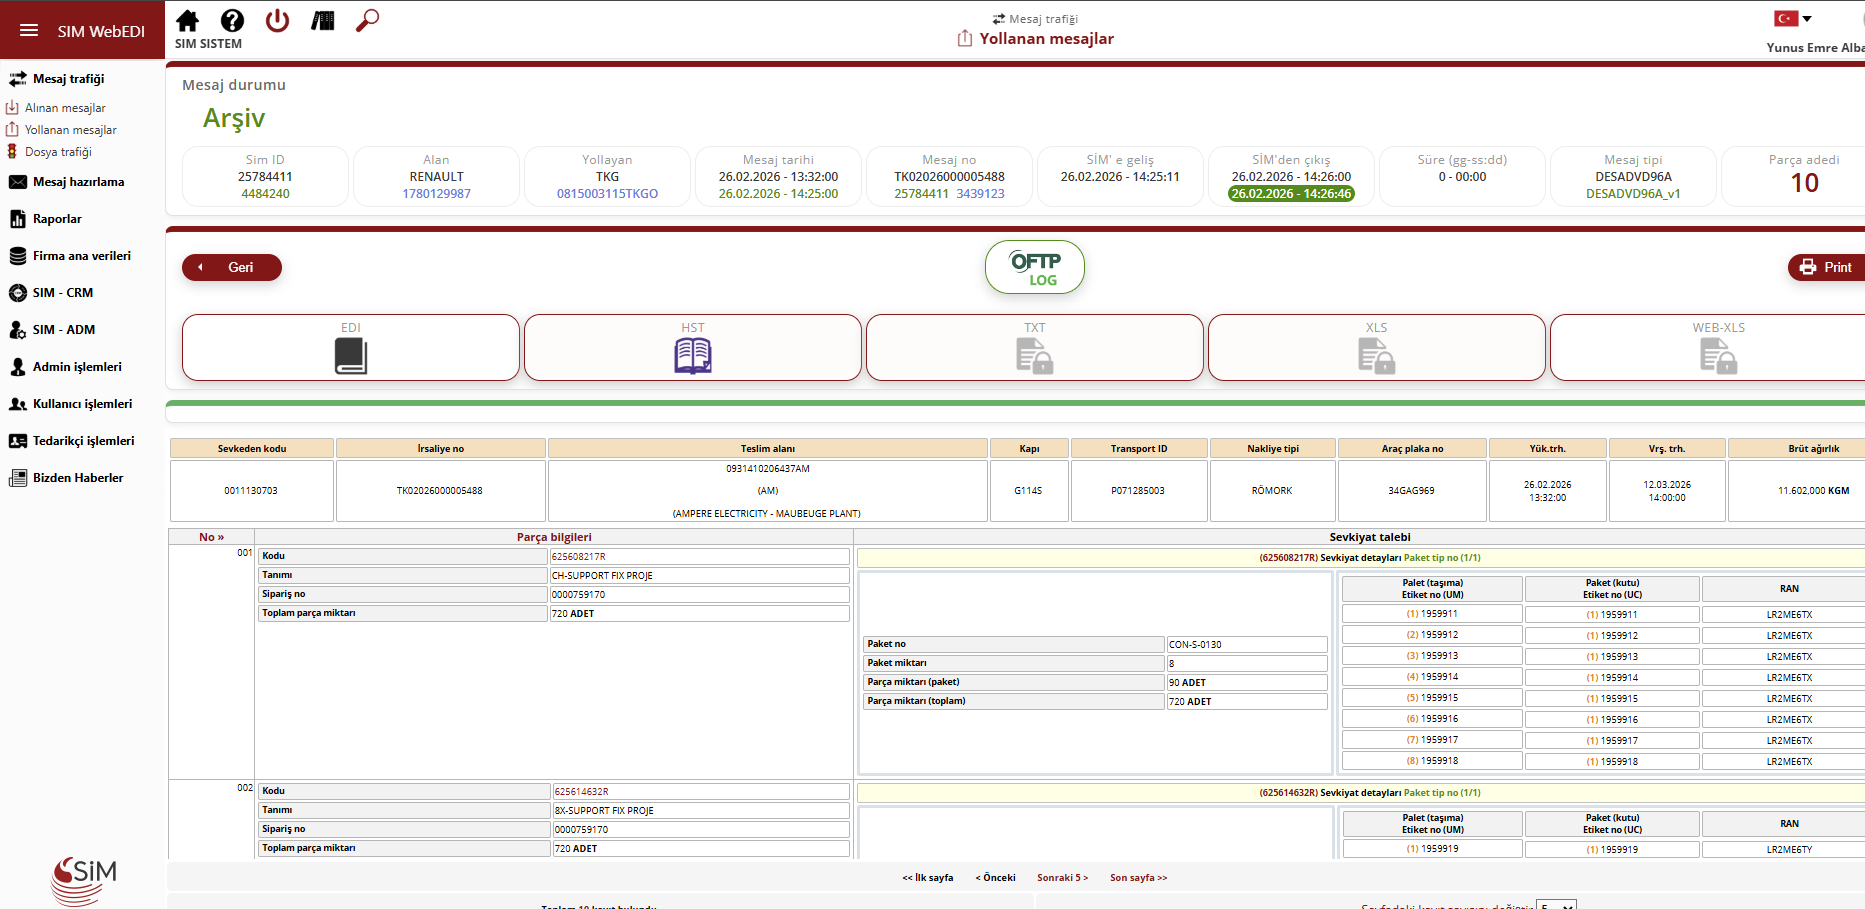Open the binders archive icon

pyautogui.click(x=322, y=21)
